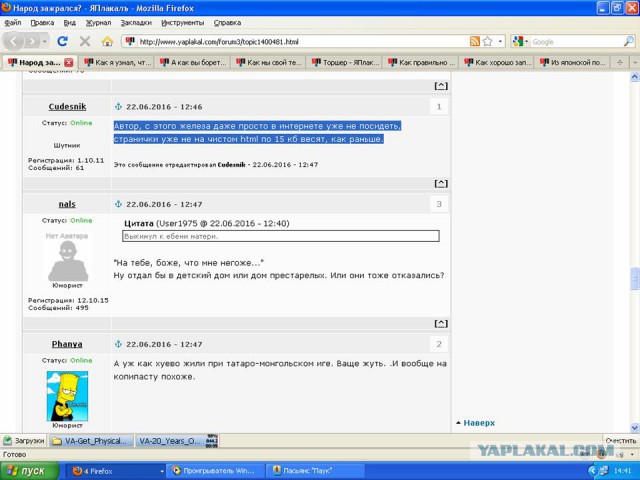
Task: Click the [^] up link above Cudesnik's post
Action: pyautogui.click(x=441, y=86)
